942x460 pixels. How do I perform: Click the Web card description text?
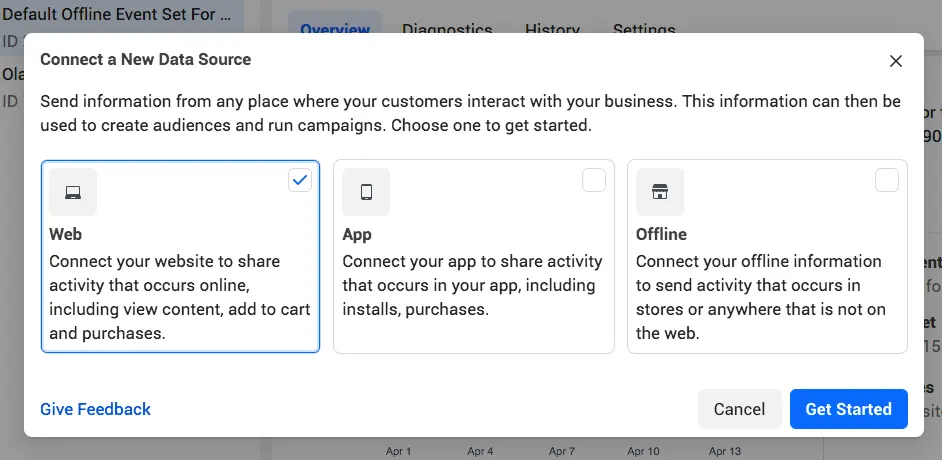point(180,297)
